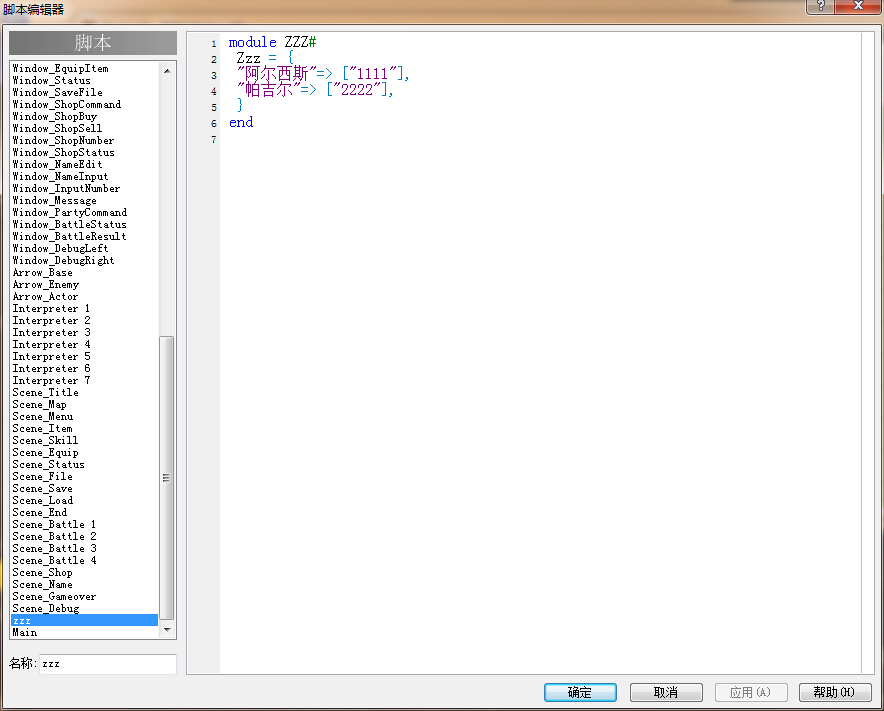The image size is (884, 711).
Task: Select the Scene_Shop script
Action: pyautogui.click(x=84, y=572)
